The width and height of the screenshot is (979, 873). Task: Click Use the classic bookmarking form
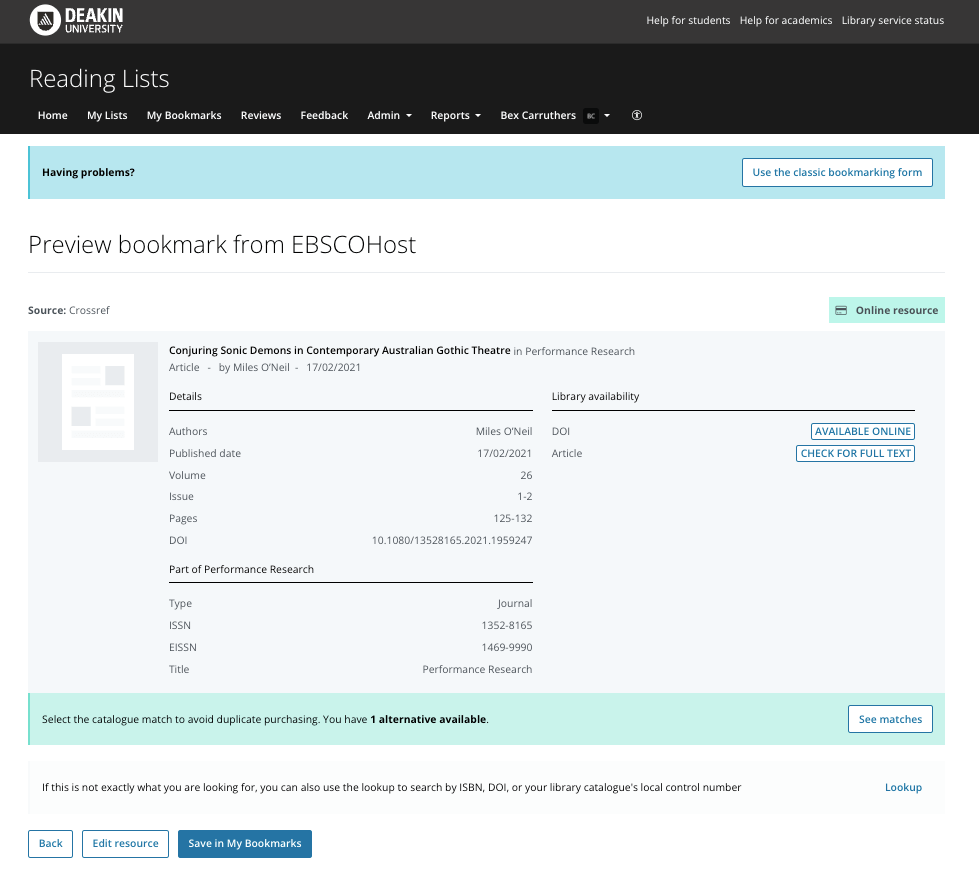tap(837, 172)
